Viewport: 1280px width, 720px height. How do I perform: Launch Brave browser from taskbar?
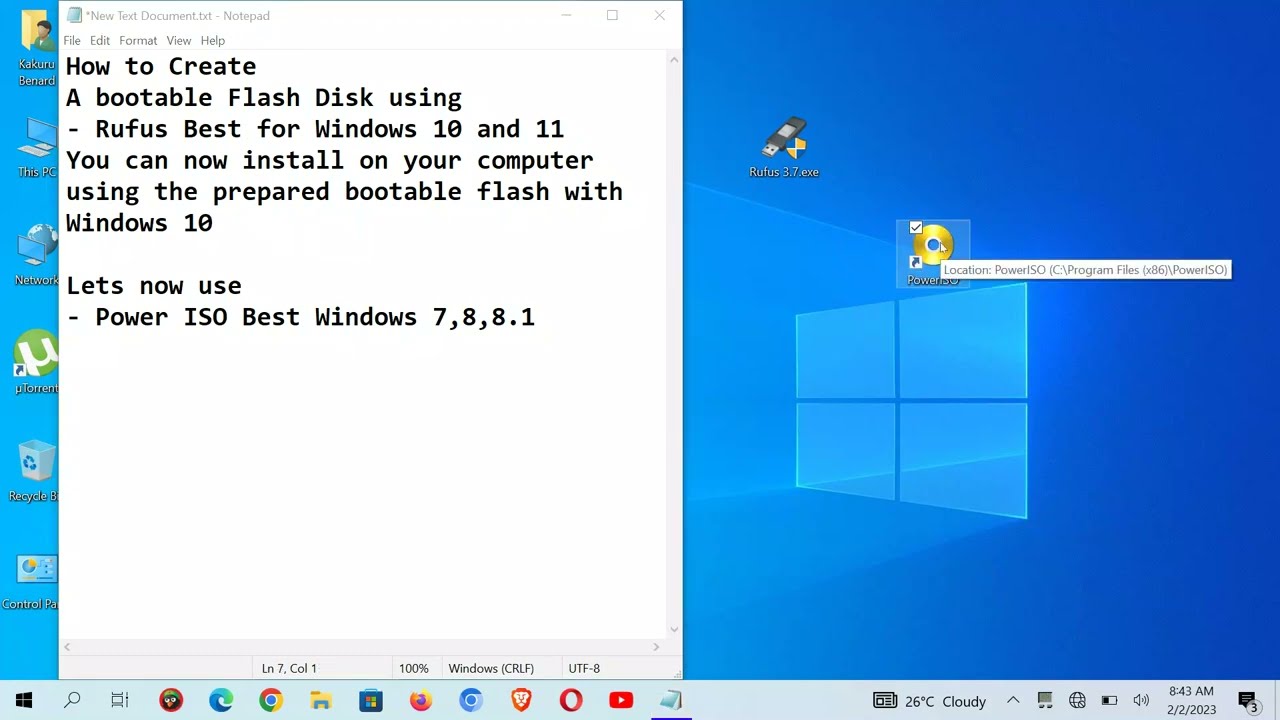click(521, 700)
